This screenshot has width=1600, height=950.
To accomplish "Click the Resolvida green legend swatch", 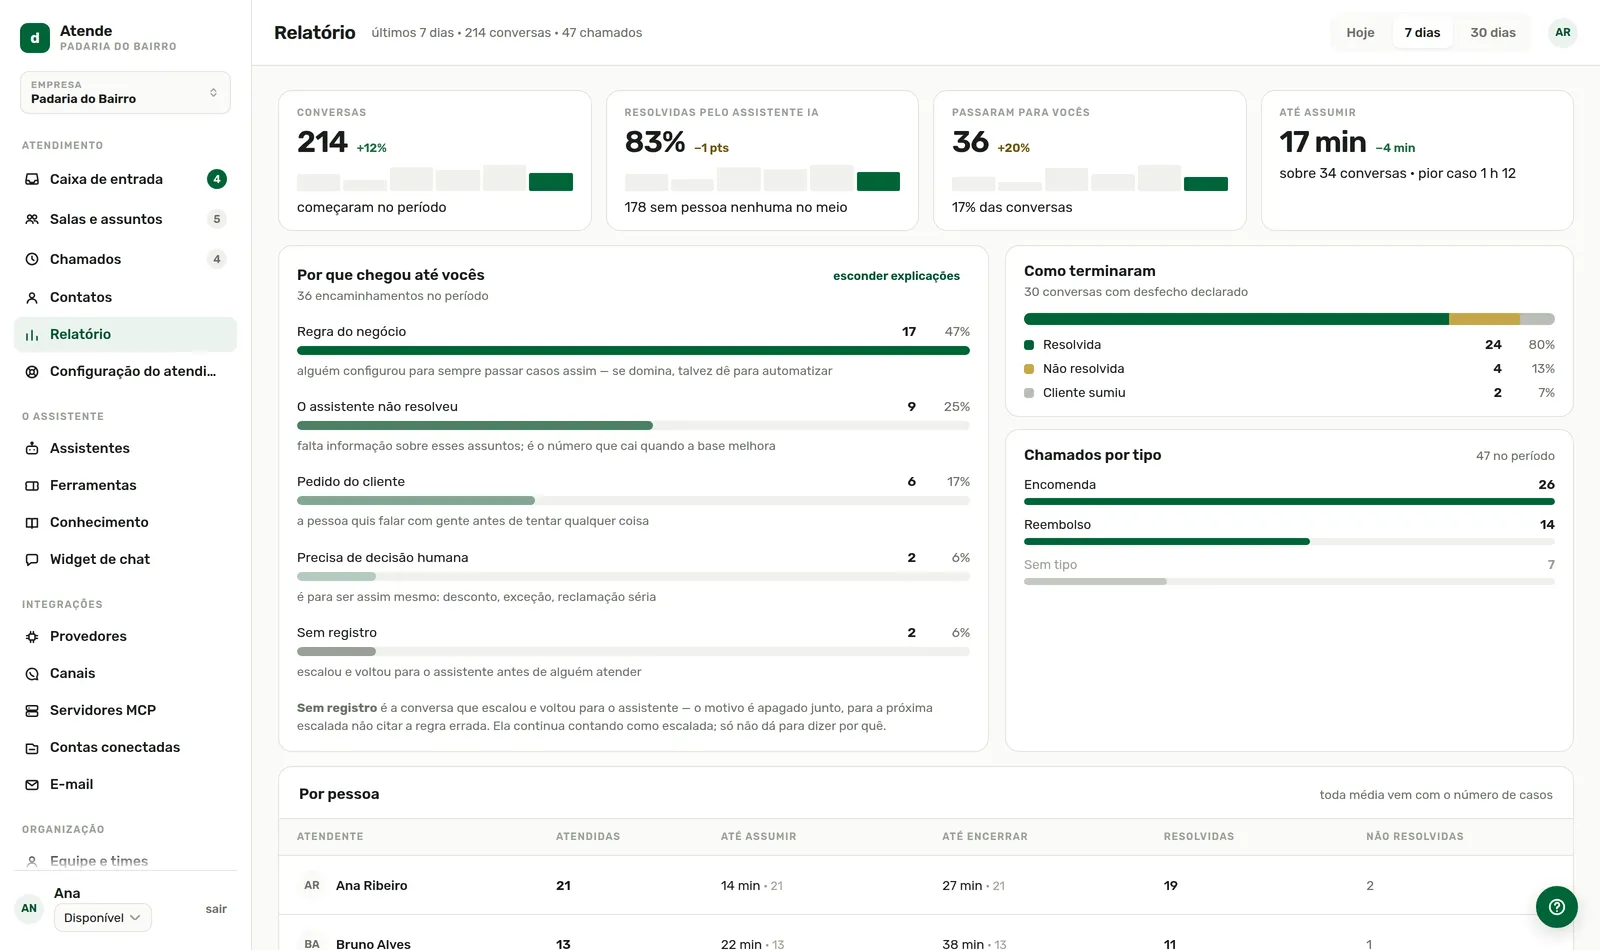I will (1029, 345).
